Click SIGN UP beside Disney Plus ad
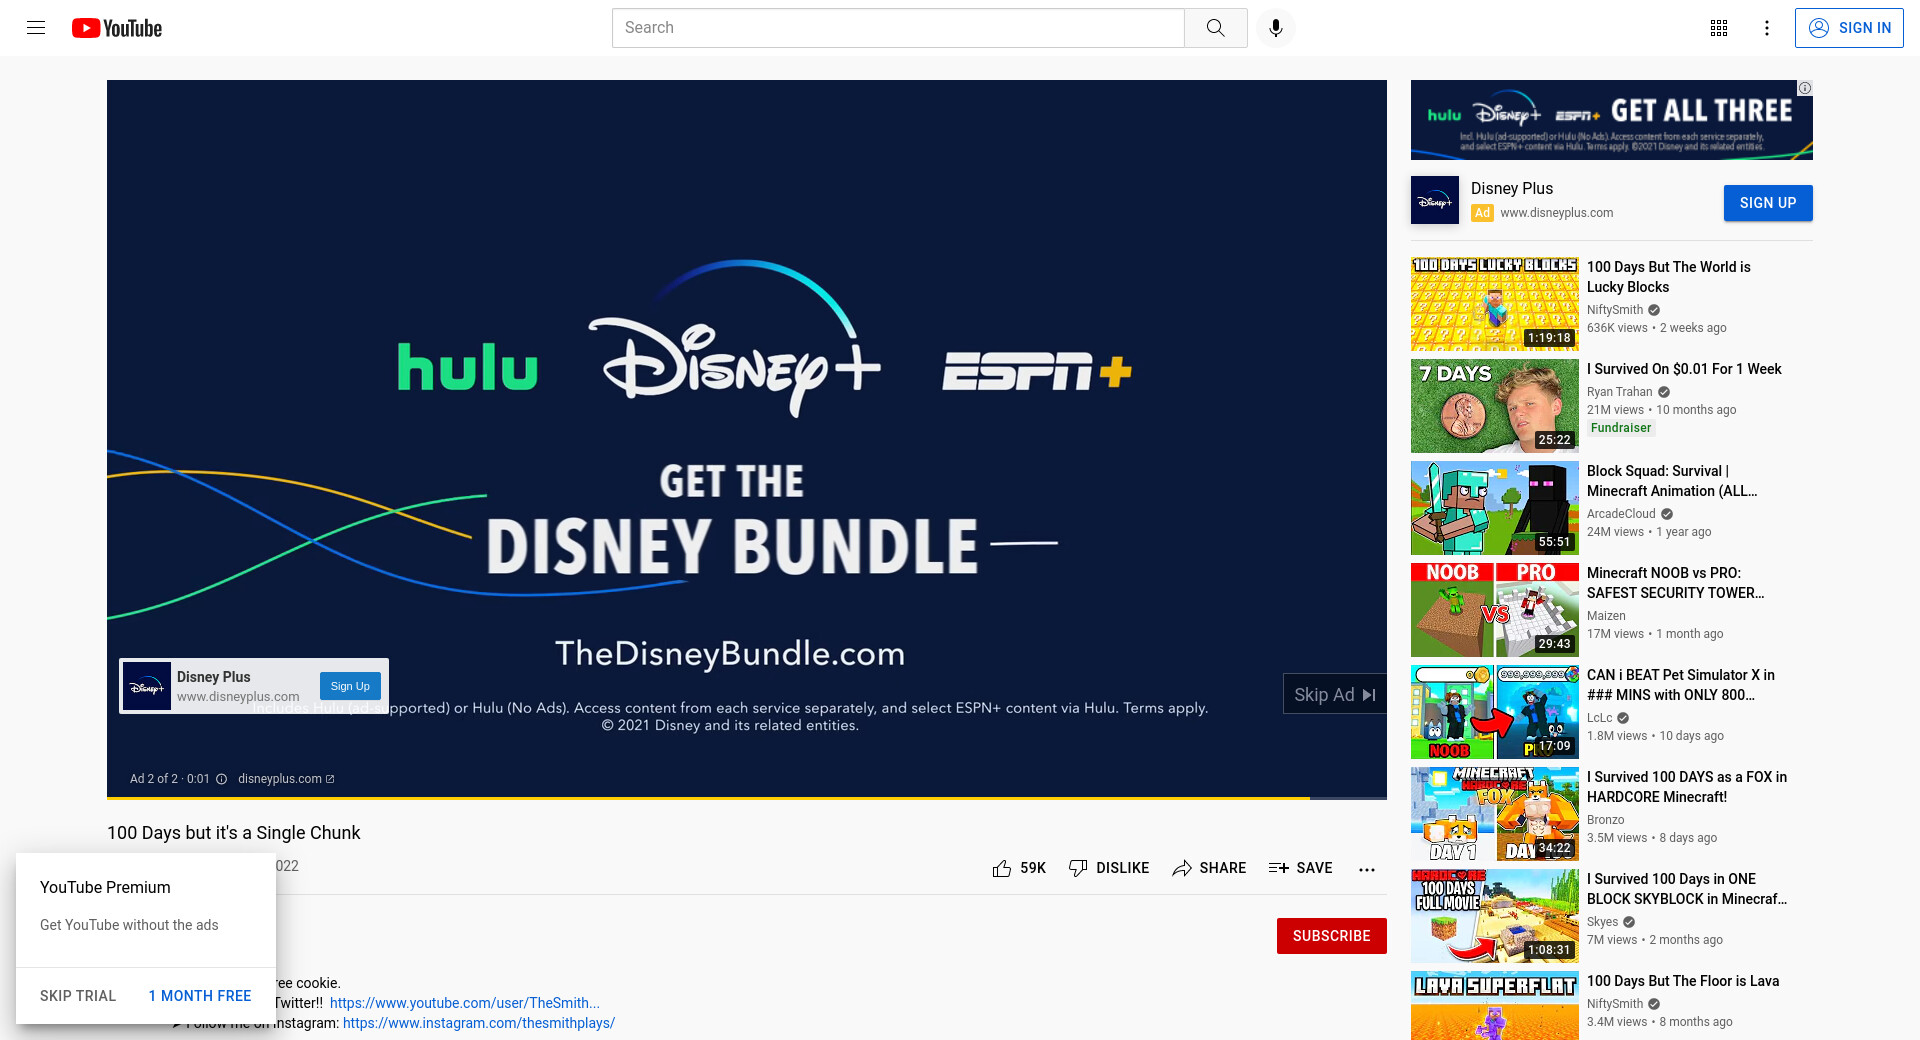Screen dimensions: 1920x1040 coord(1767,203)
